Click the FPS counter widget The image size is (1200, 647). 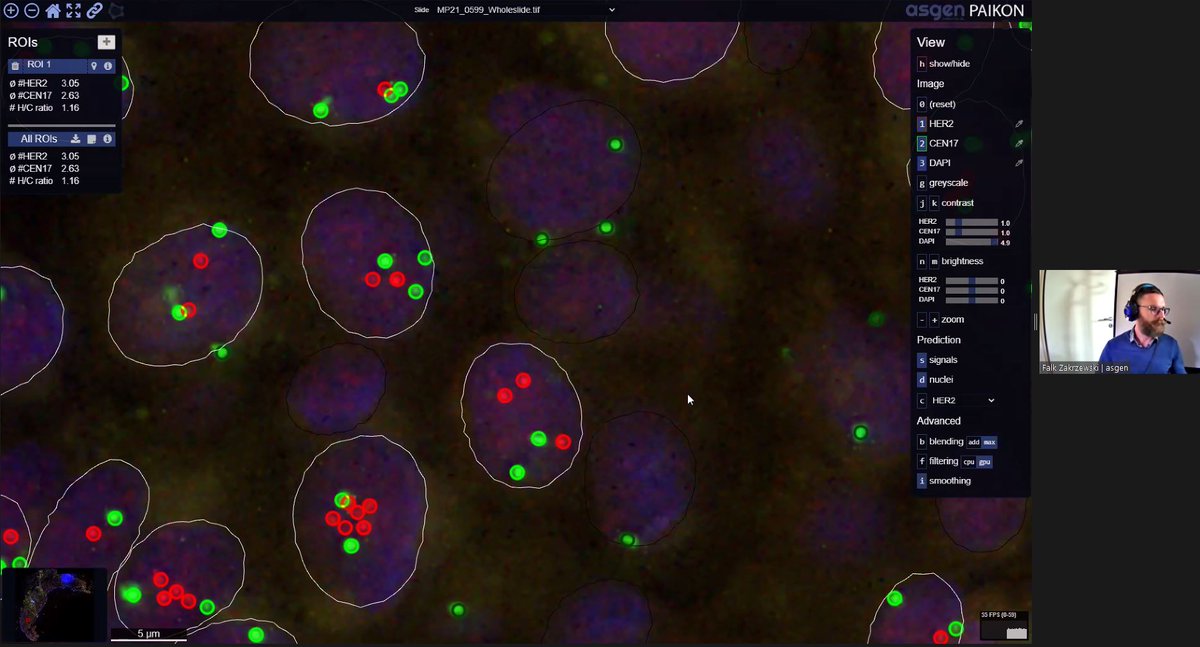(x=1005, y=626)
